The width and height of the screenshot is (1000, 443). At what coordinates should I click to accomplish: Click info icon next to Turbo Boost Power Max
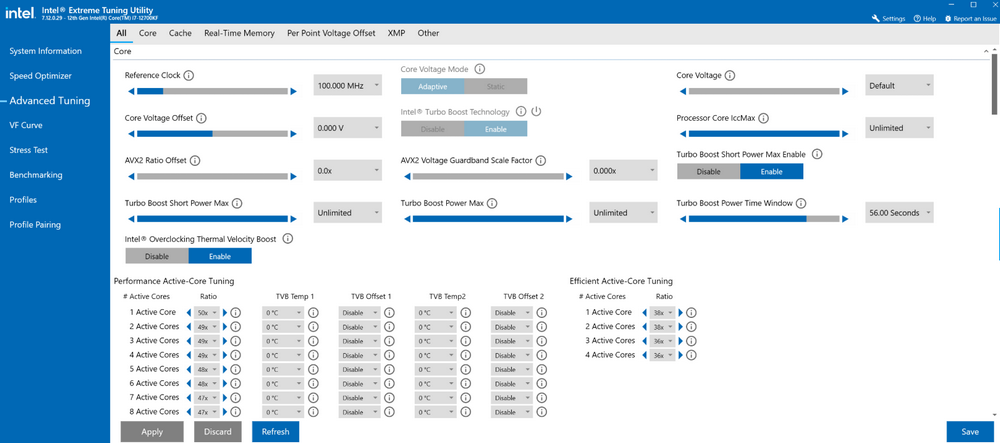coord(492,203)
